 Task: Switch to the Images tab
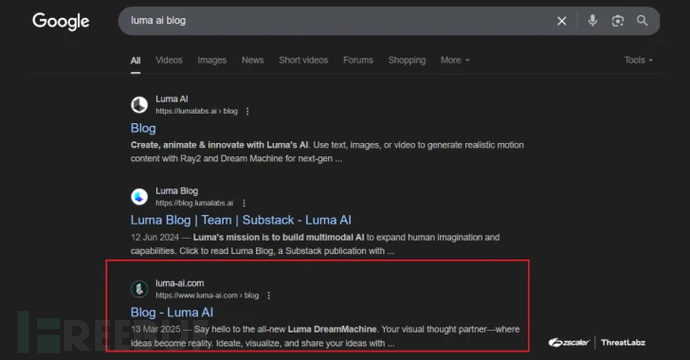point(212,60)
